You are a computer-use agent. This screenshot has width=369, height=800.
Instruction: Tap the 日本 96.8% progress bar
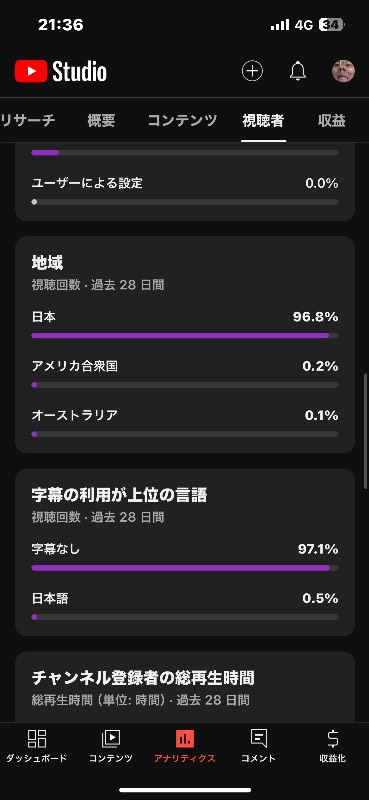(185, 336)
